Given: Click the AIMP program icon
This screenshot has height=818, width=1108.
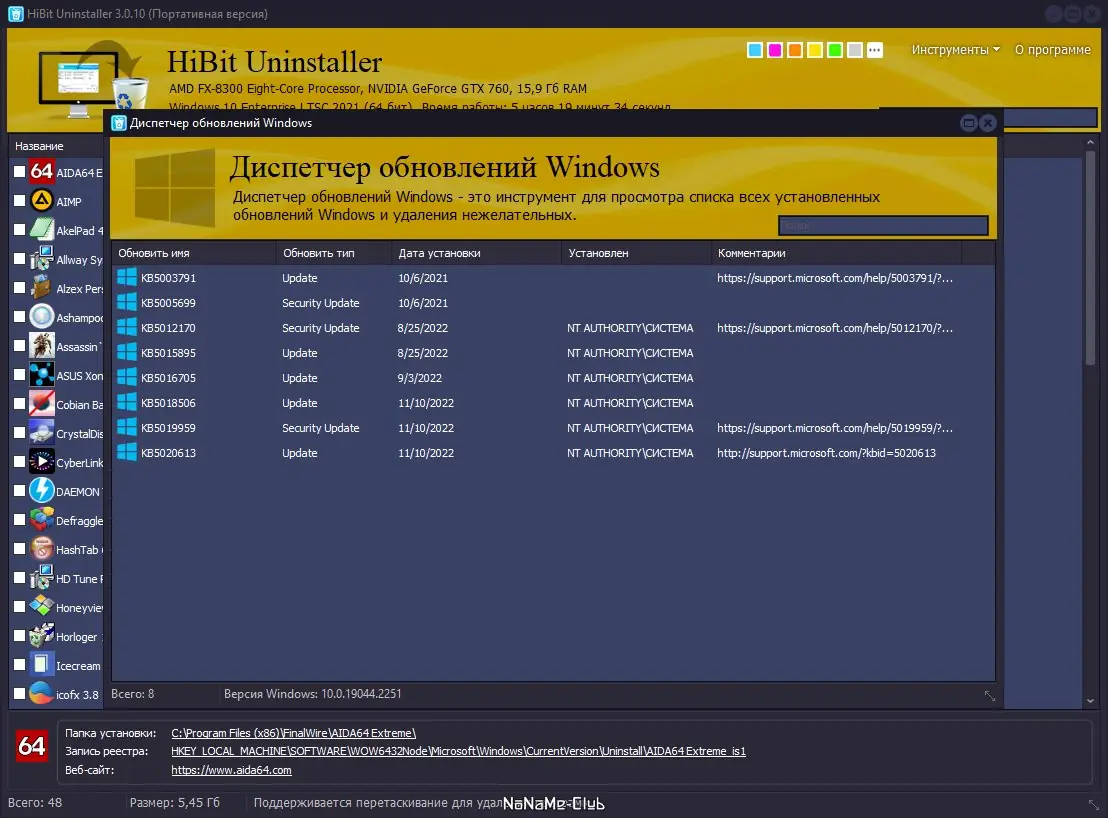Looking at the screenshot, I should click(x=42, y=201).
